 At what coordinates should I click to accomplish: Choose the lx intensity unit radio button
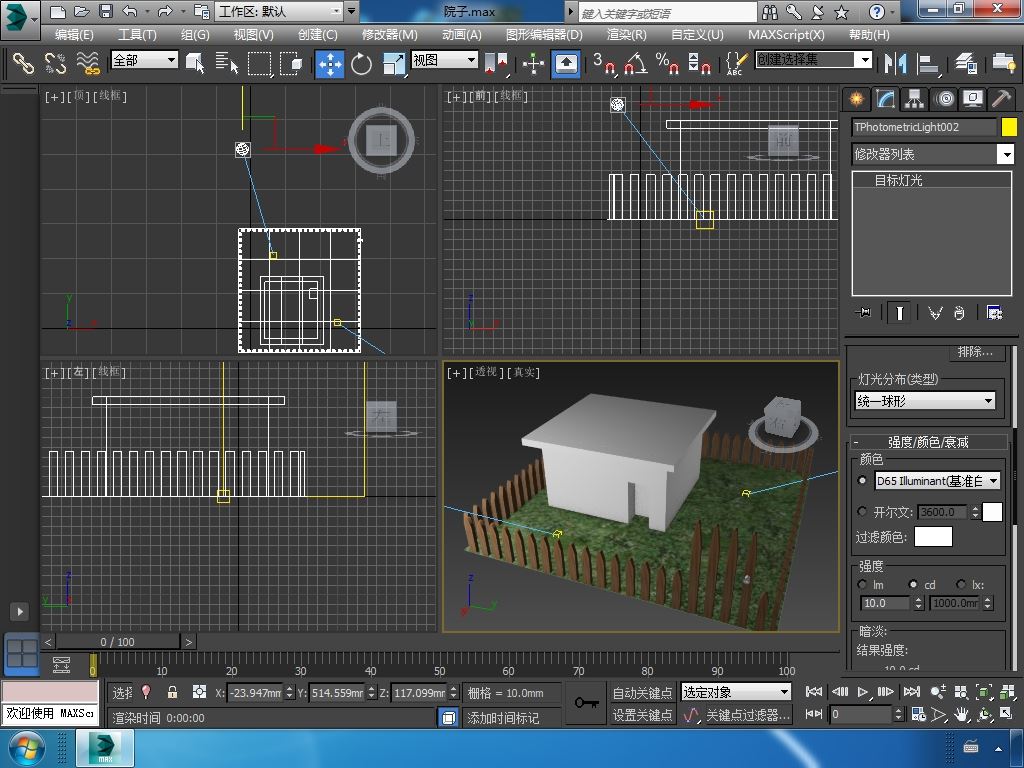point(961,584)
